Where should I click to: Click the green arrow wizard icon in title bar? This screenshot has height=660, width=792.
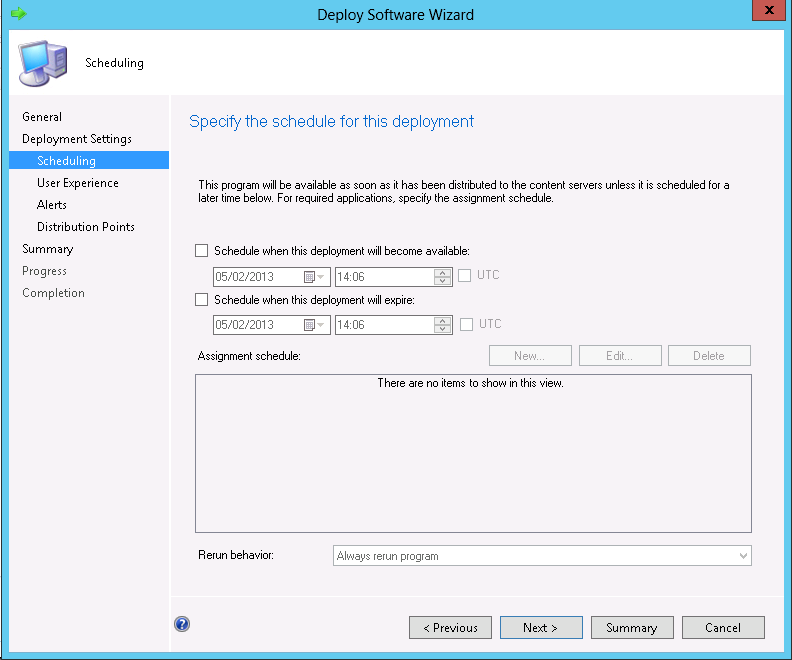click(18, 13)
